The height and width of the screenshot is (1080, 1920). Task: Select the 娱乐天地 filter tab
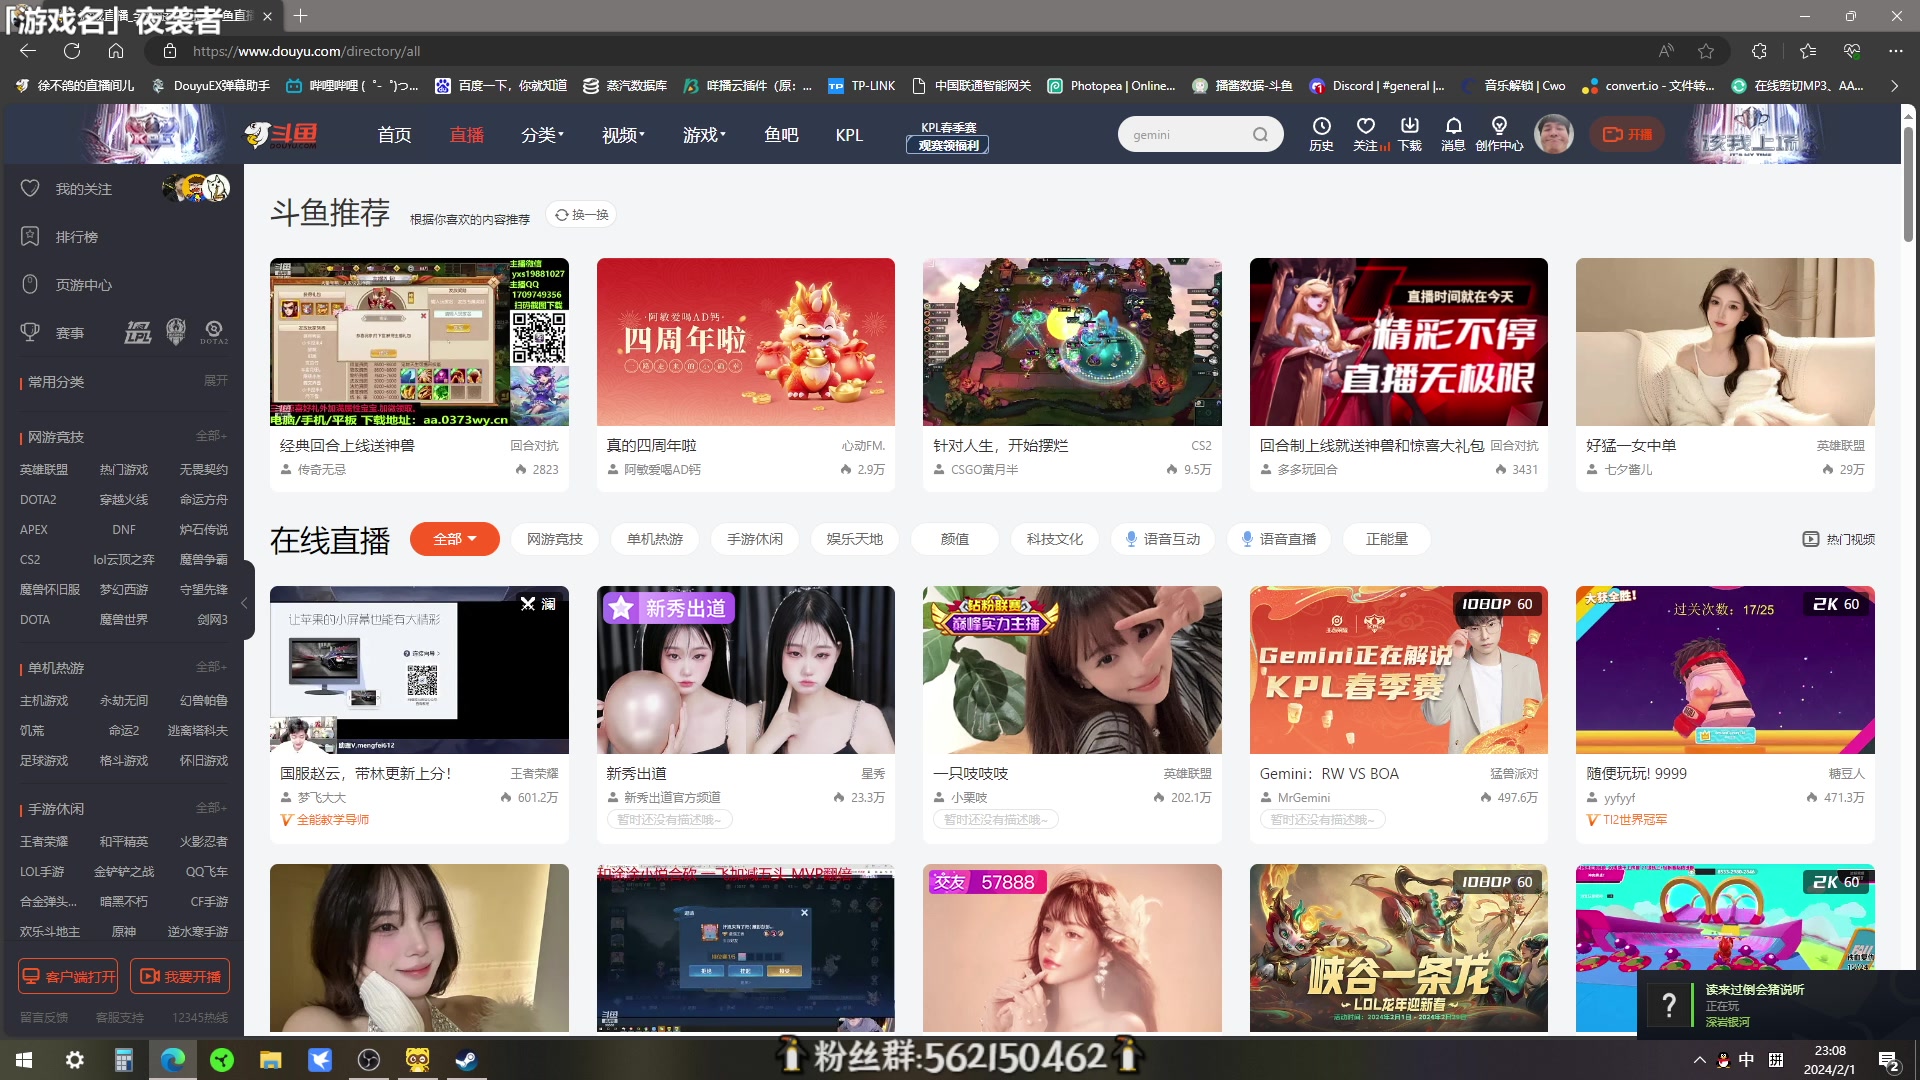click(854, 539)
